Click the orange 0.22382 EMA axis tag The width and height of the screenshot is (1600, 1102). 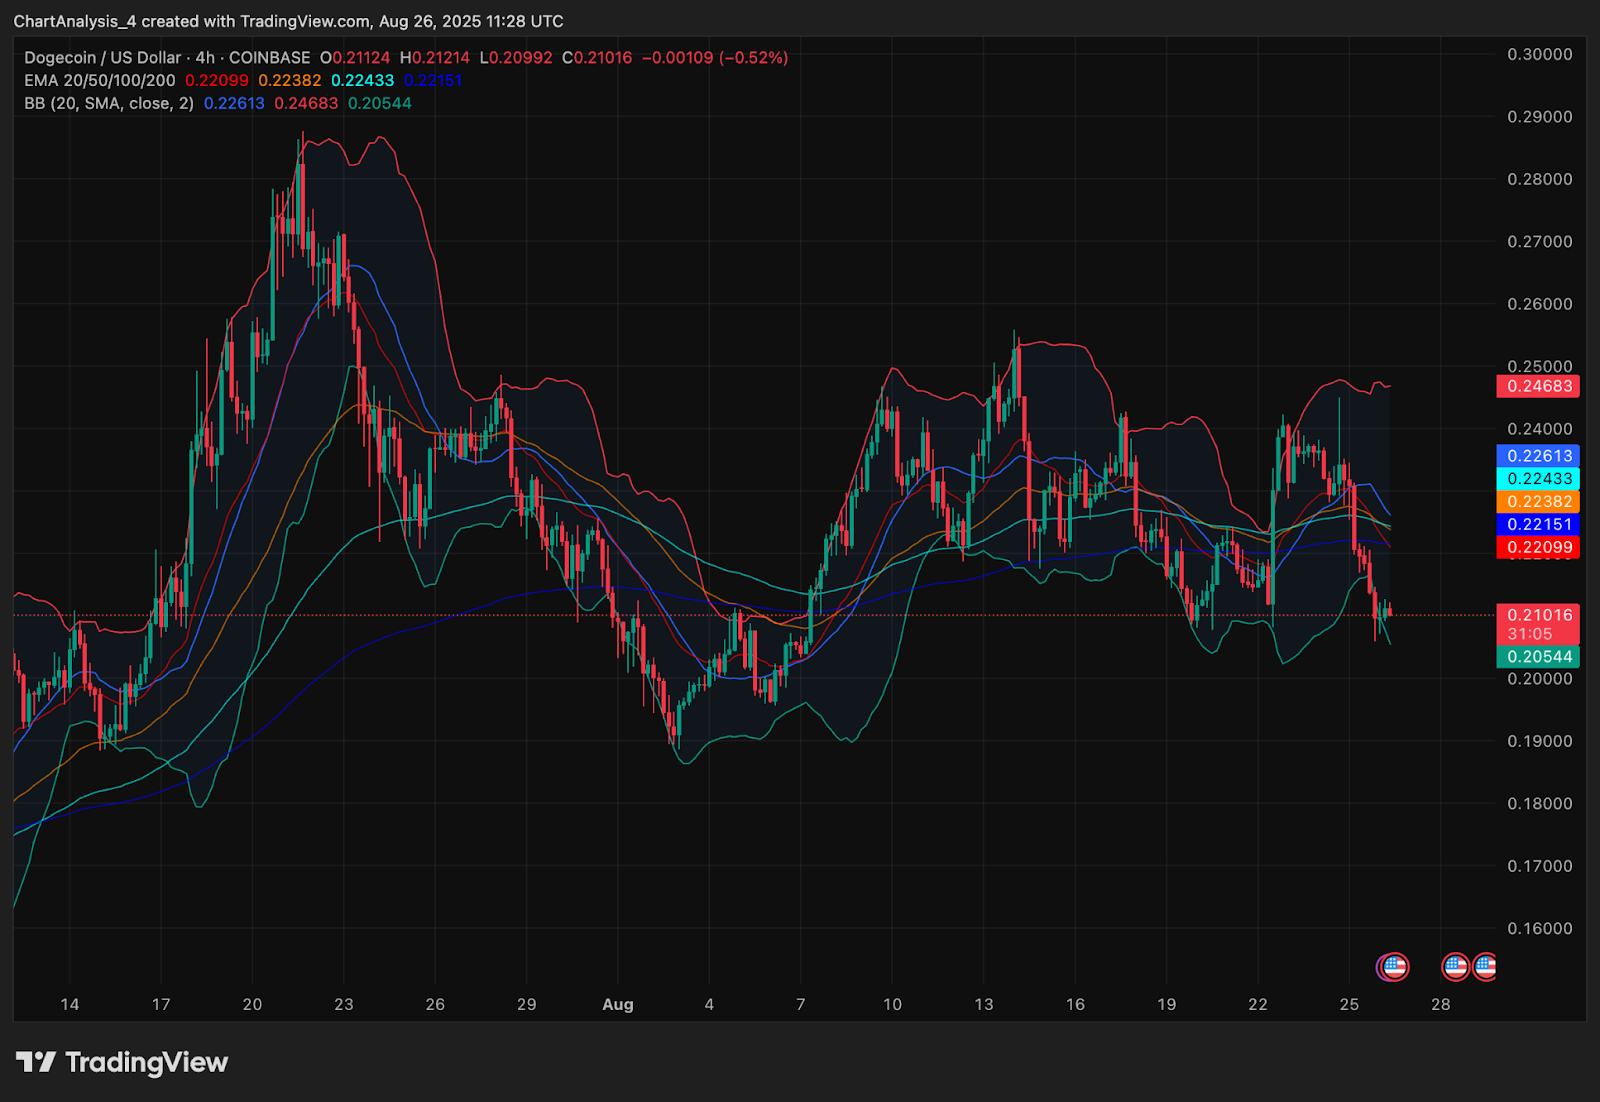pyautogui.click(x=1538, y=502)
